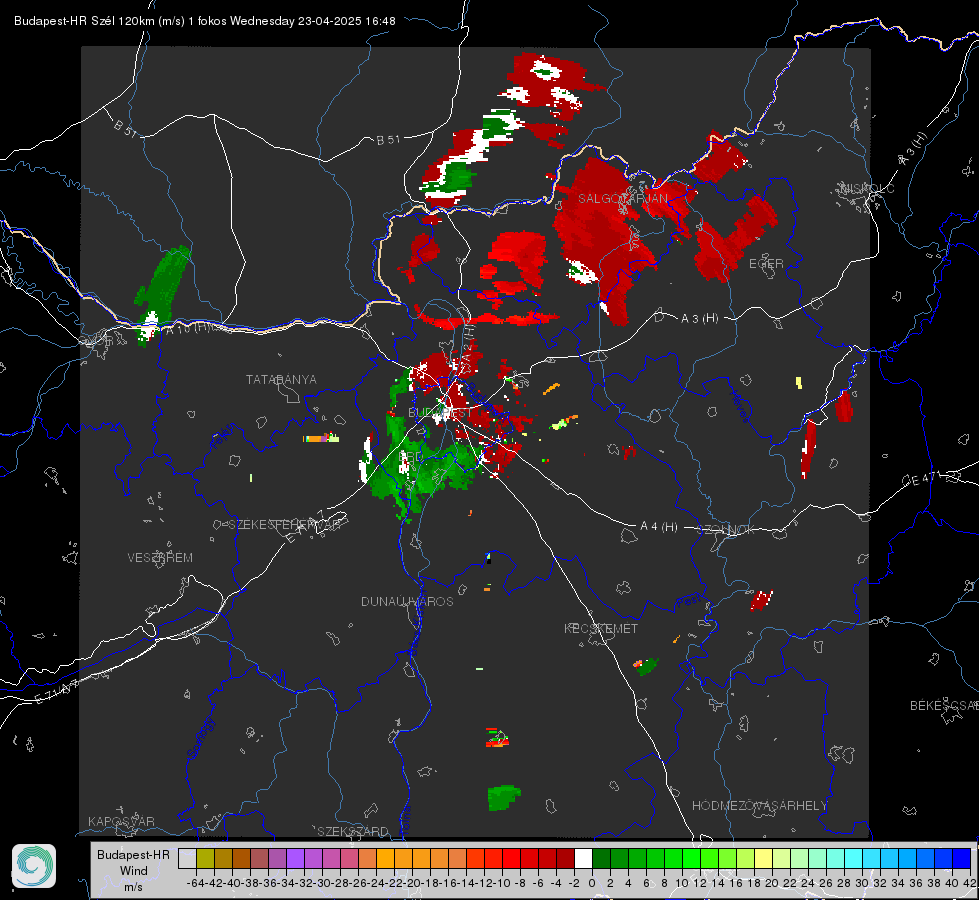The height and width of the screenshot is (900, 979).
Task: Click the purple legend swatch above -34
Action: click(x=295, y=859)
